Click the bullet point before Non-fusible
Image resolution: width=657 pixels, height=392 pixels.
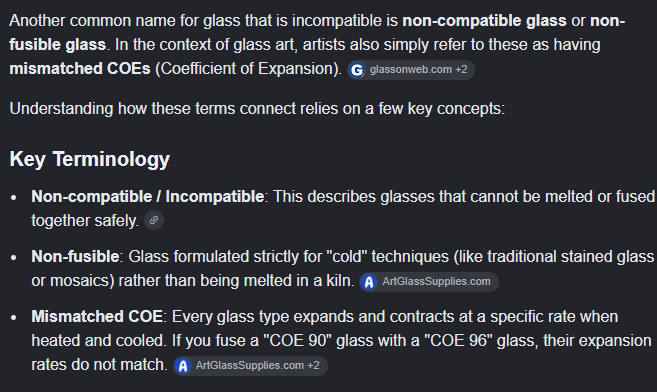[x=14, y=258]
